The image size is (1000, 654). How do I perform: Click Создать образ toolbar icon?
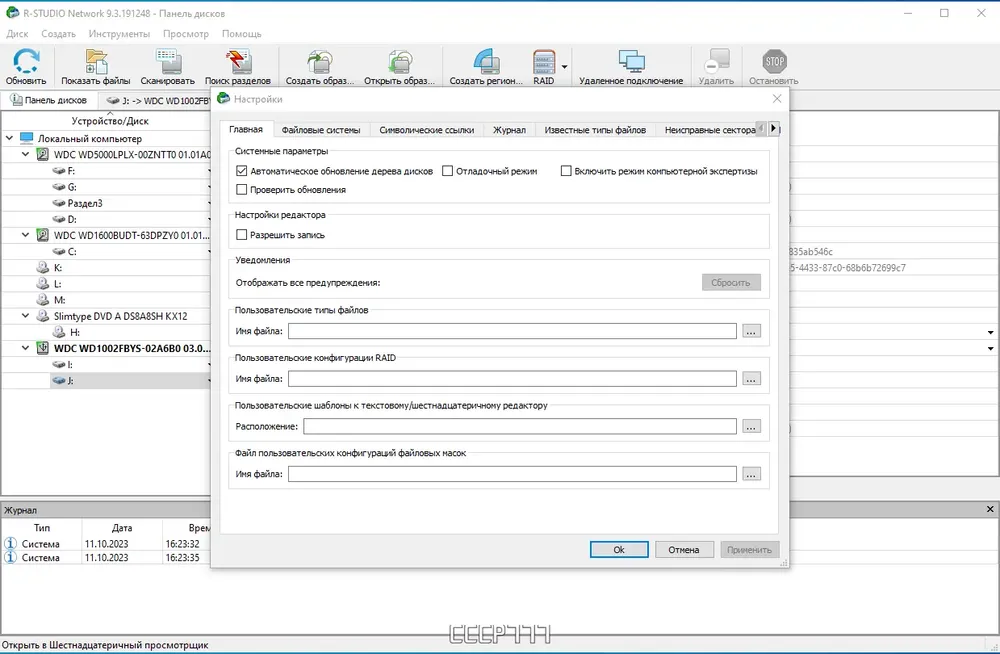tap(320, 66)
